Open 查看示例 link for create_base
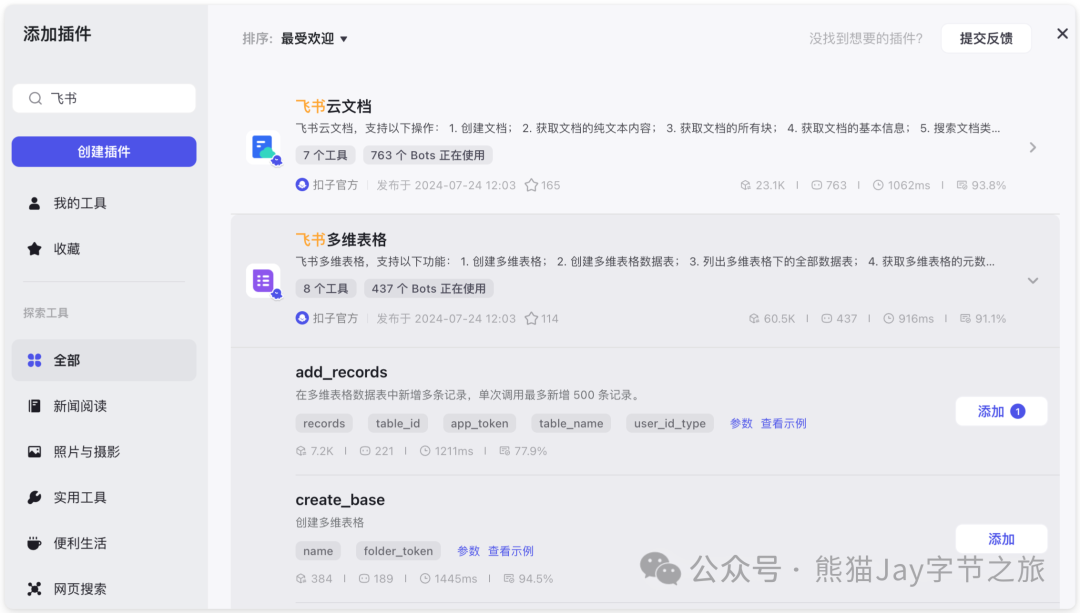Image resolution: width=1080 pixels, height=613 pixels. (510, 551)
